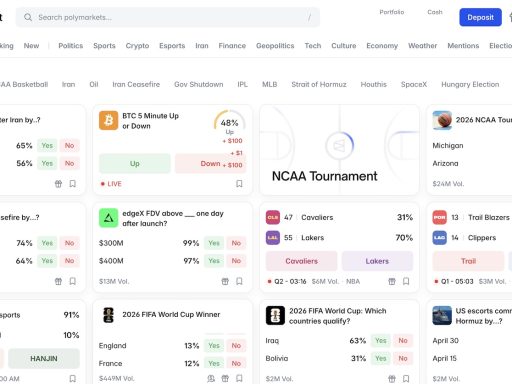Choose No for Bolivia qualifying
Screen dimensions: 512x384
[403, 358]
